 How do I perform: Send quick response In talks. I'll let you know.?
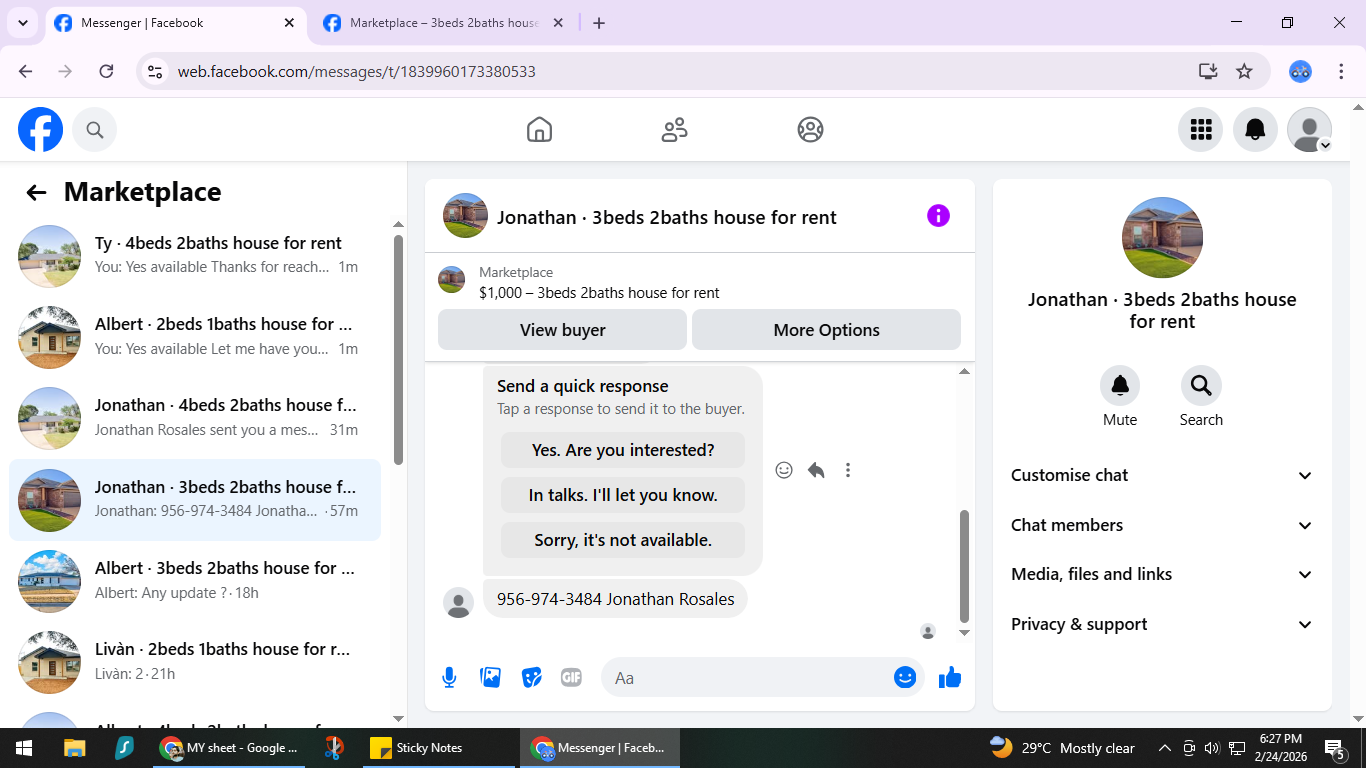point(623,495)
